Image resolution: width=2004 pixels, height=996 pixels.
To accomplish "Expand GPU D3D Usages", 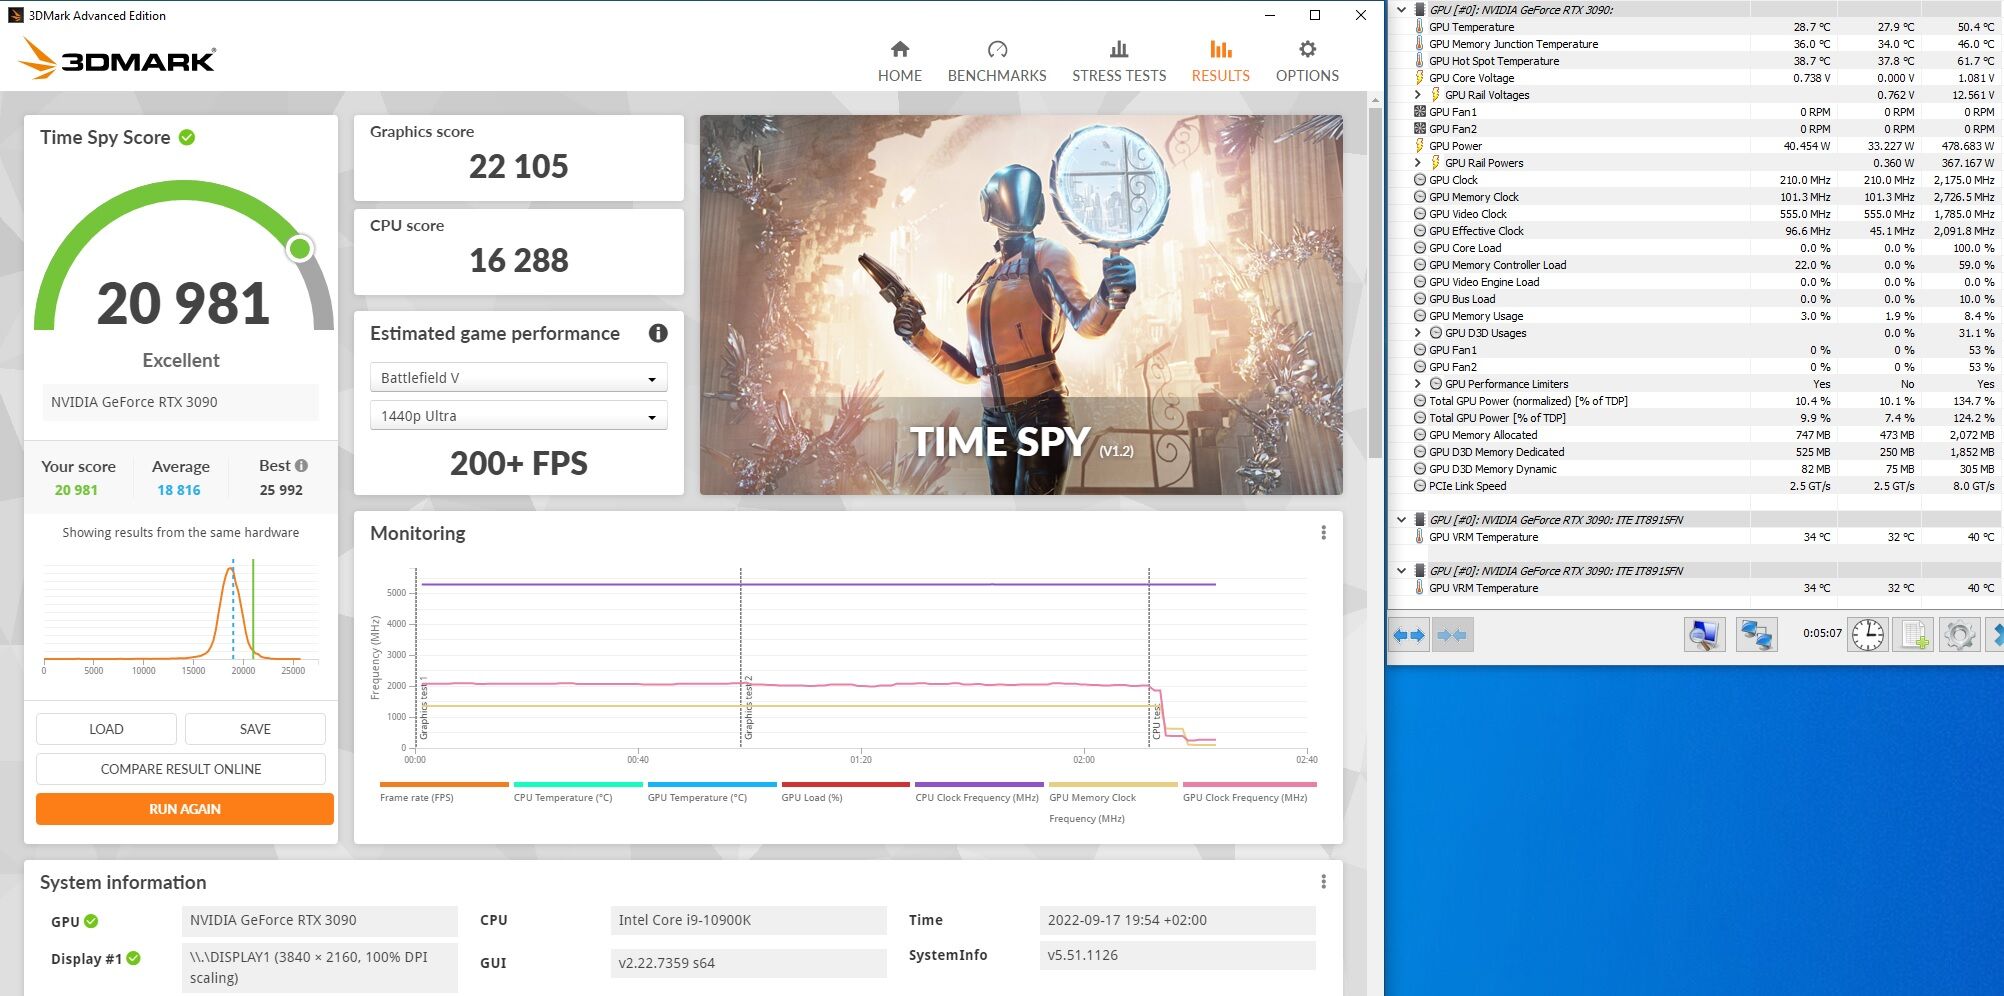I will coord(1418,333).
